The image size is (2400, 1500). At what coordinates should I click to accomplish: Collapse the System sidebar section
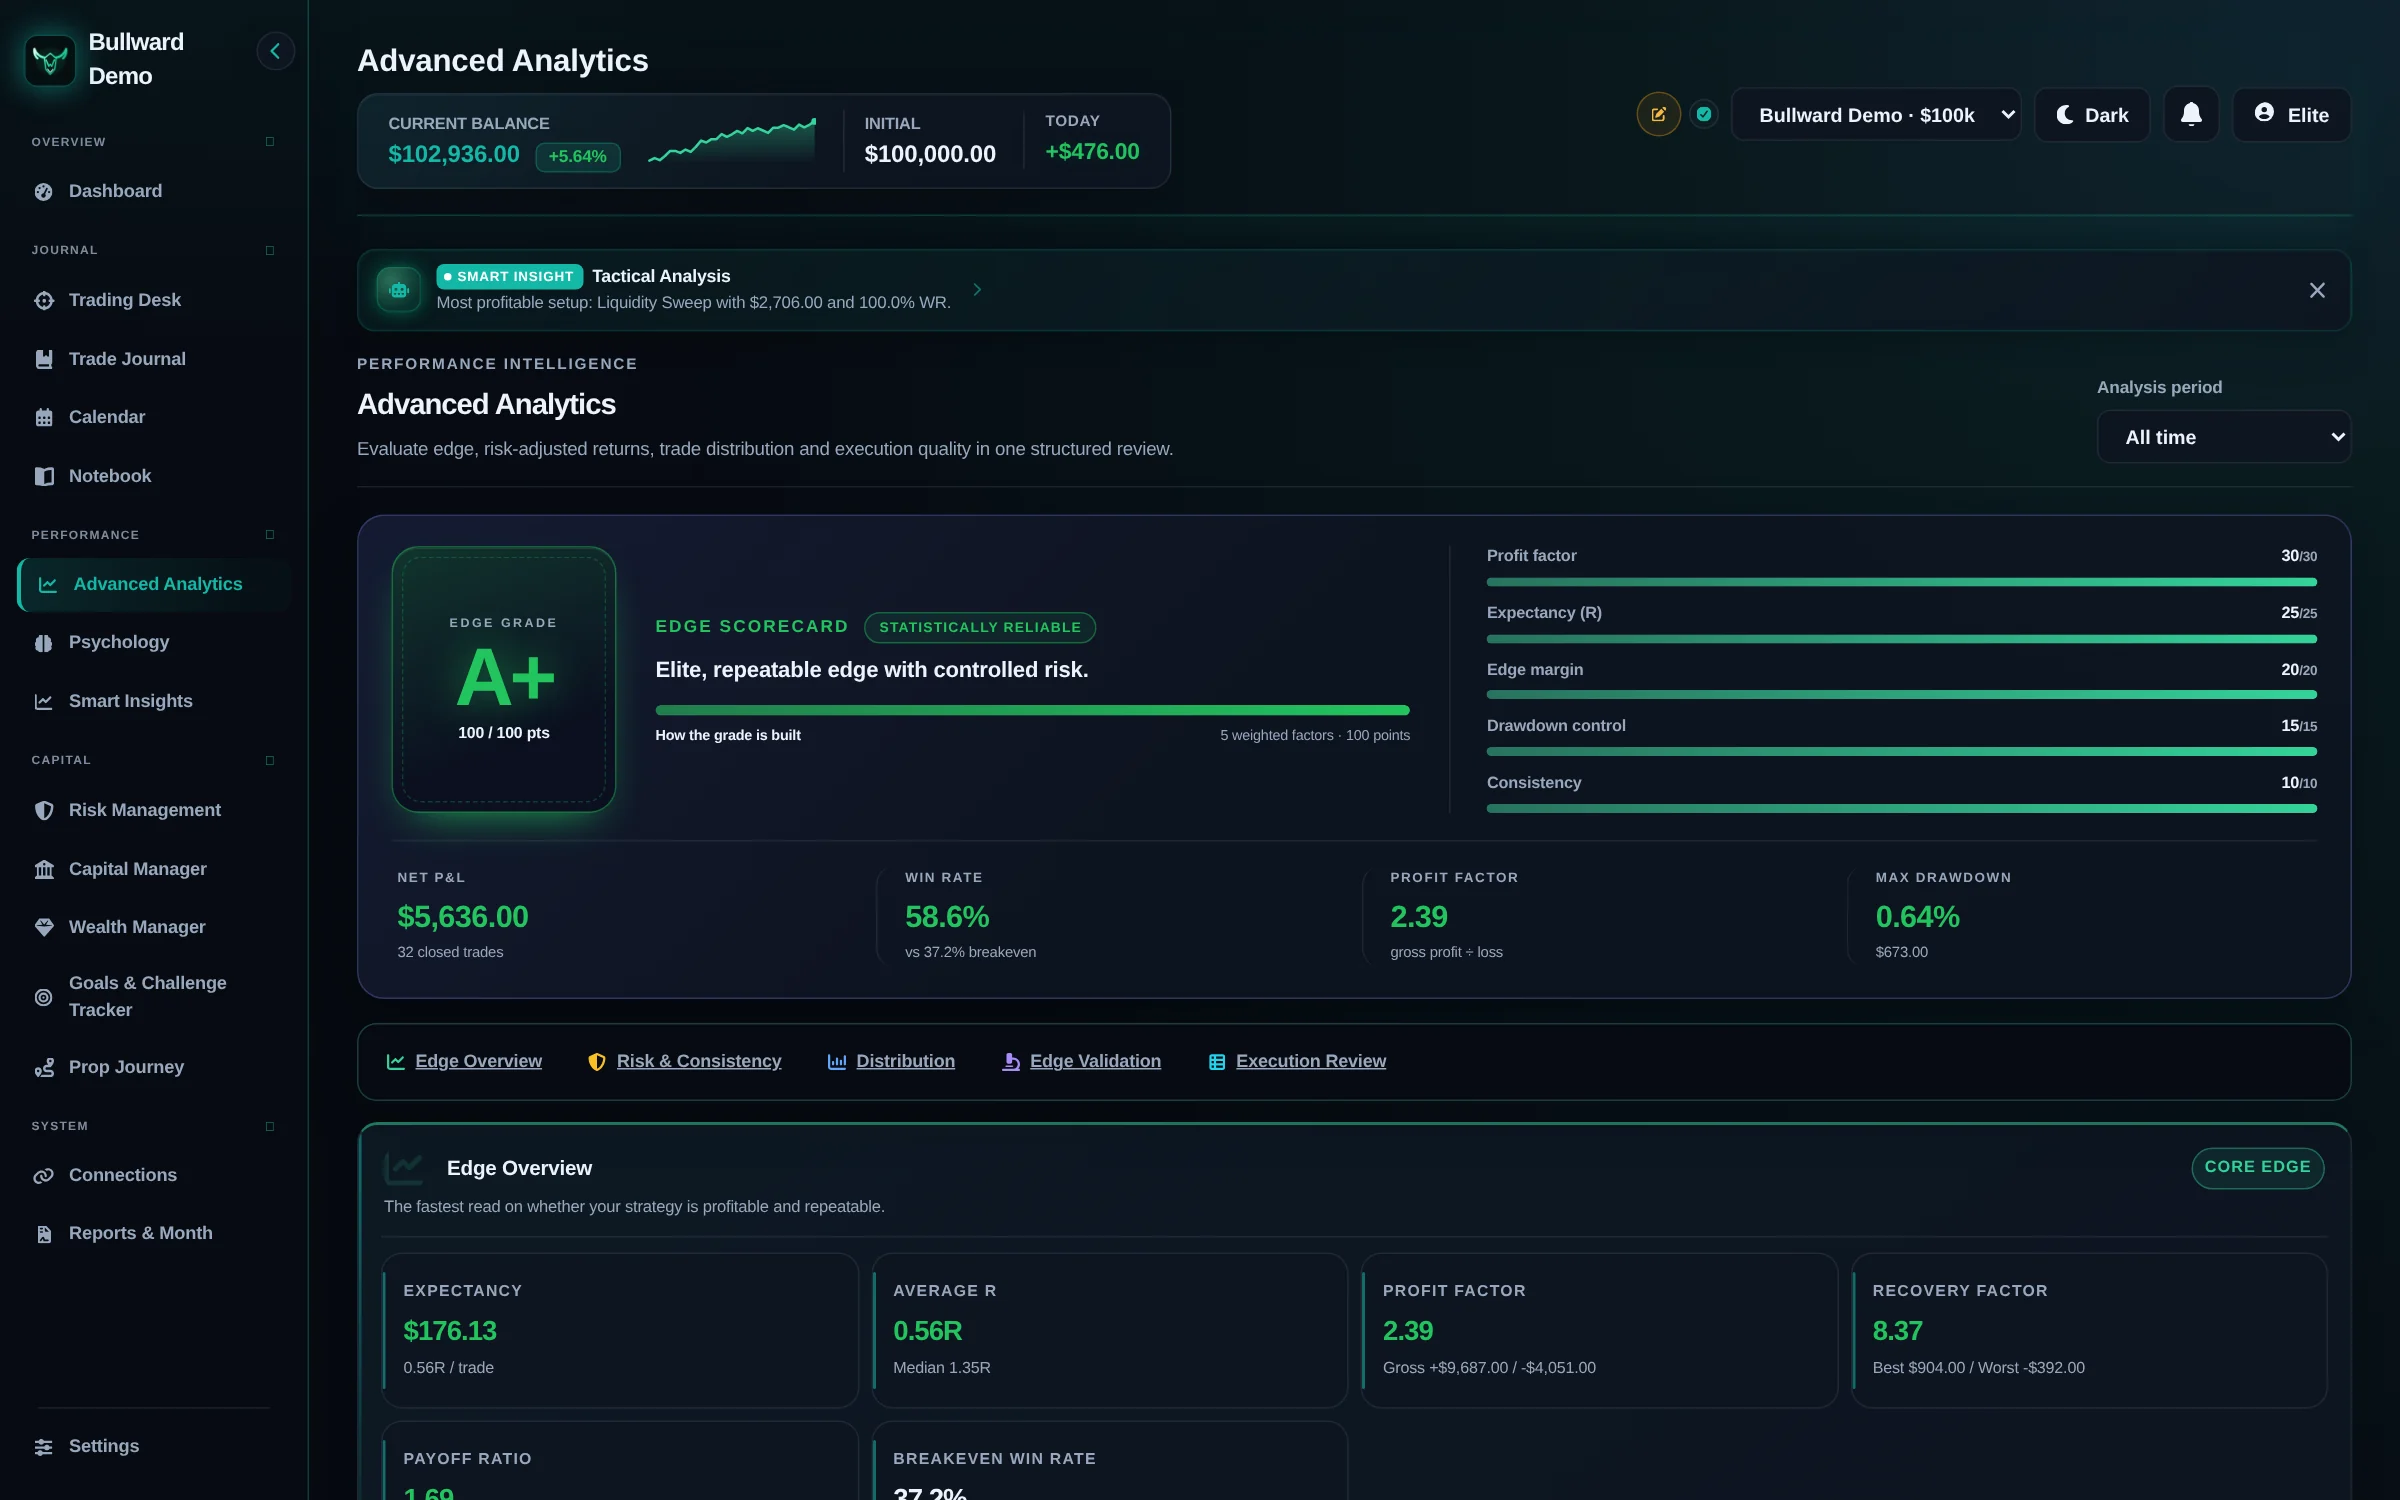click(270, 1126)
